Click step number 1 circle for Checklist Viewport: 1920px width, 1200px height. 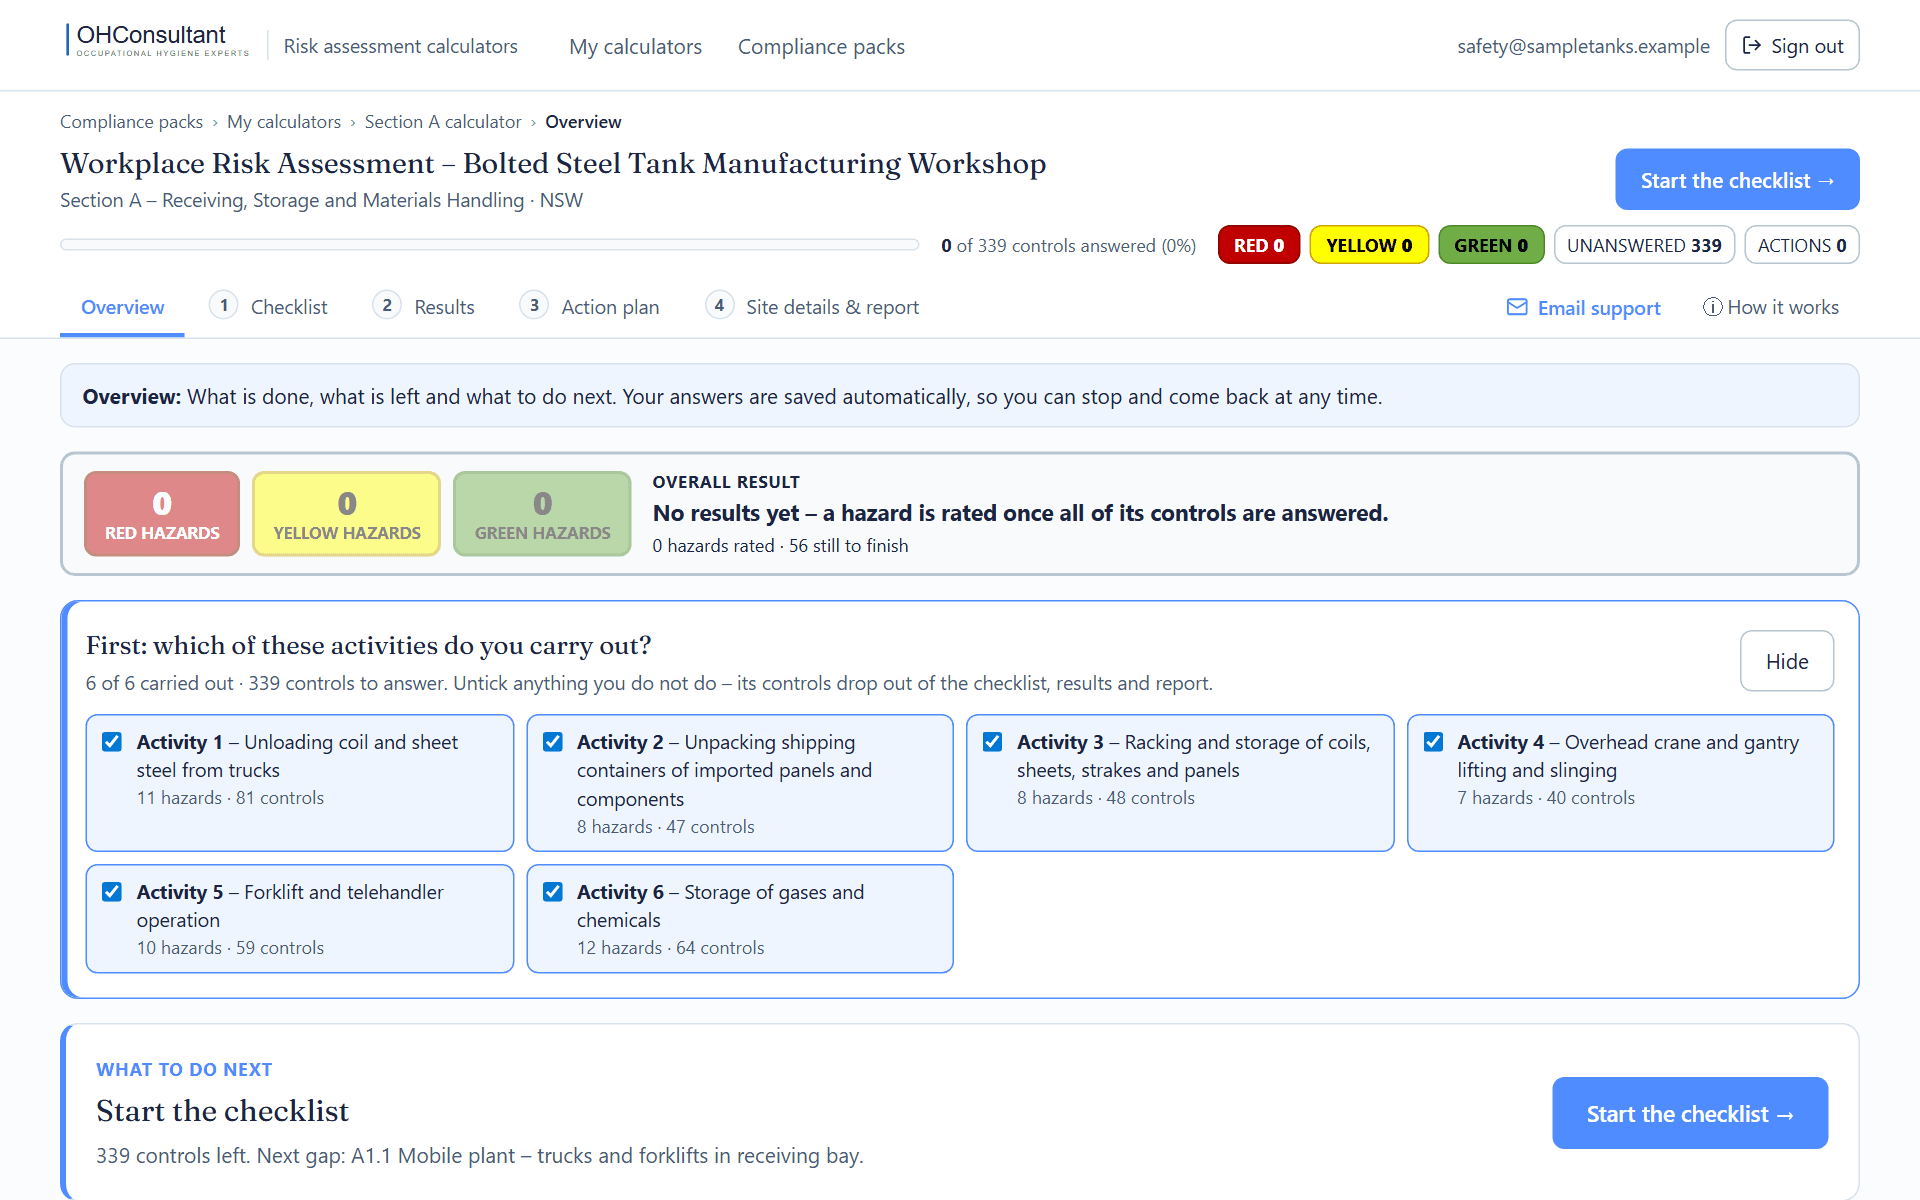pyautogui.click(x=224, y=305)
